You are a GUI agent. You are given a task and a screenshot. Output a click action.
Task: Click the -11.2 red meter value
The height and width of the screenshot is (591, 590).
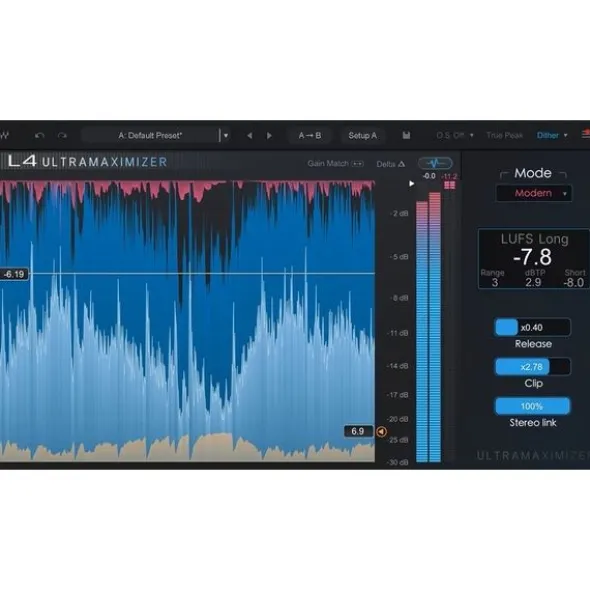coord(449,176)
